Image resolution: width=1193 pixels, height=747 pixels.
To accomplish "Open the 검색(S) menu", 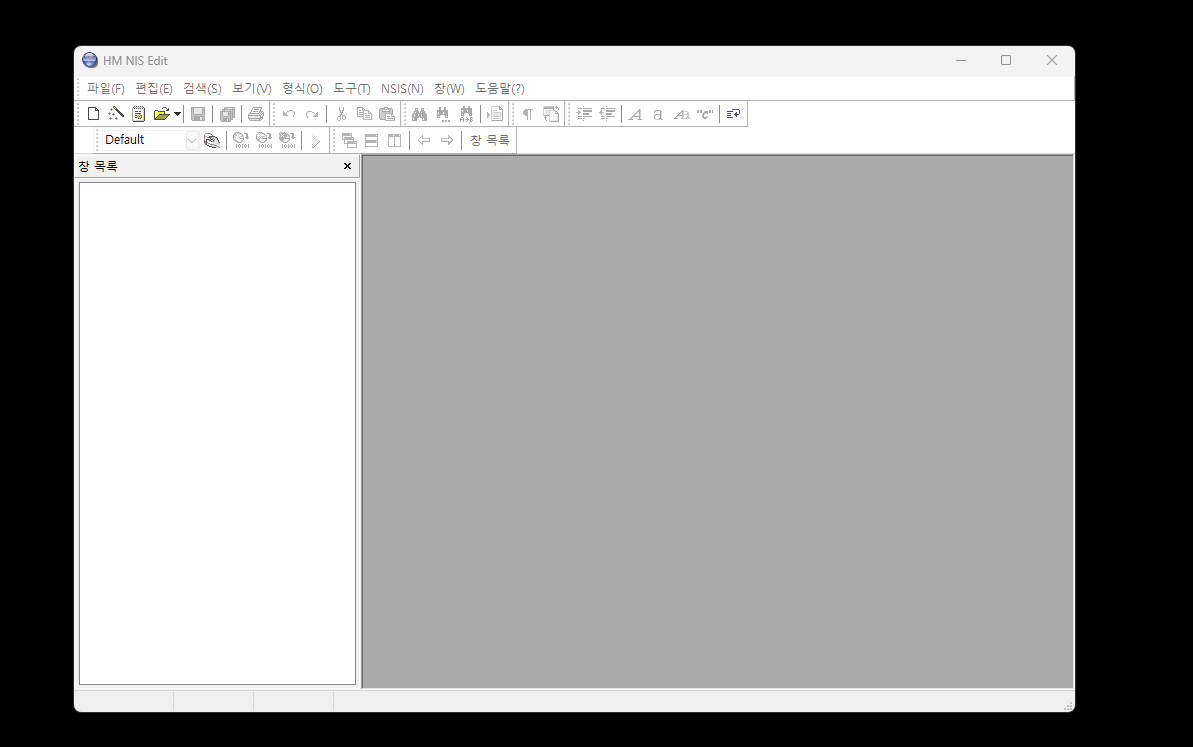I will 202,88.
